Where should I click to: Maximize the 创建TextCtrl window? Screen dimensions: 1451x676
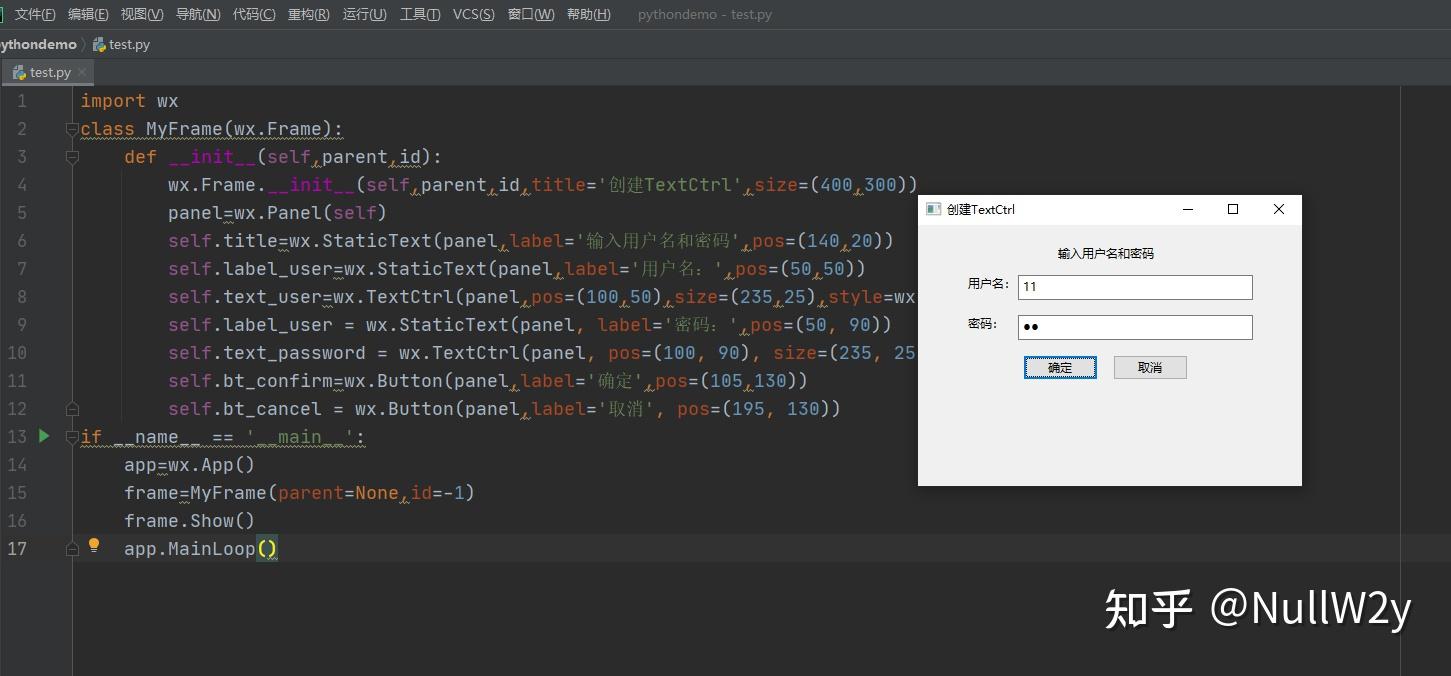1233,209
